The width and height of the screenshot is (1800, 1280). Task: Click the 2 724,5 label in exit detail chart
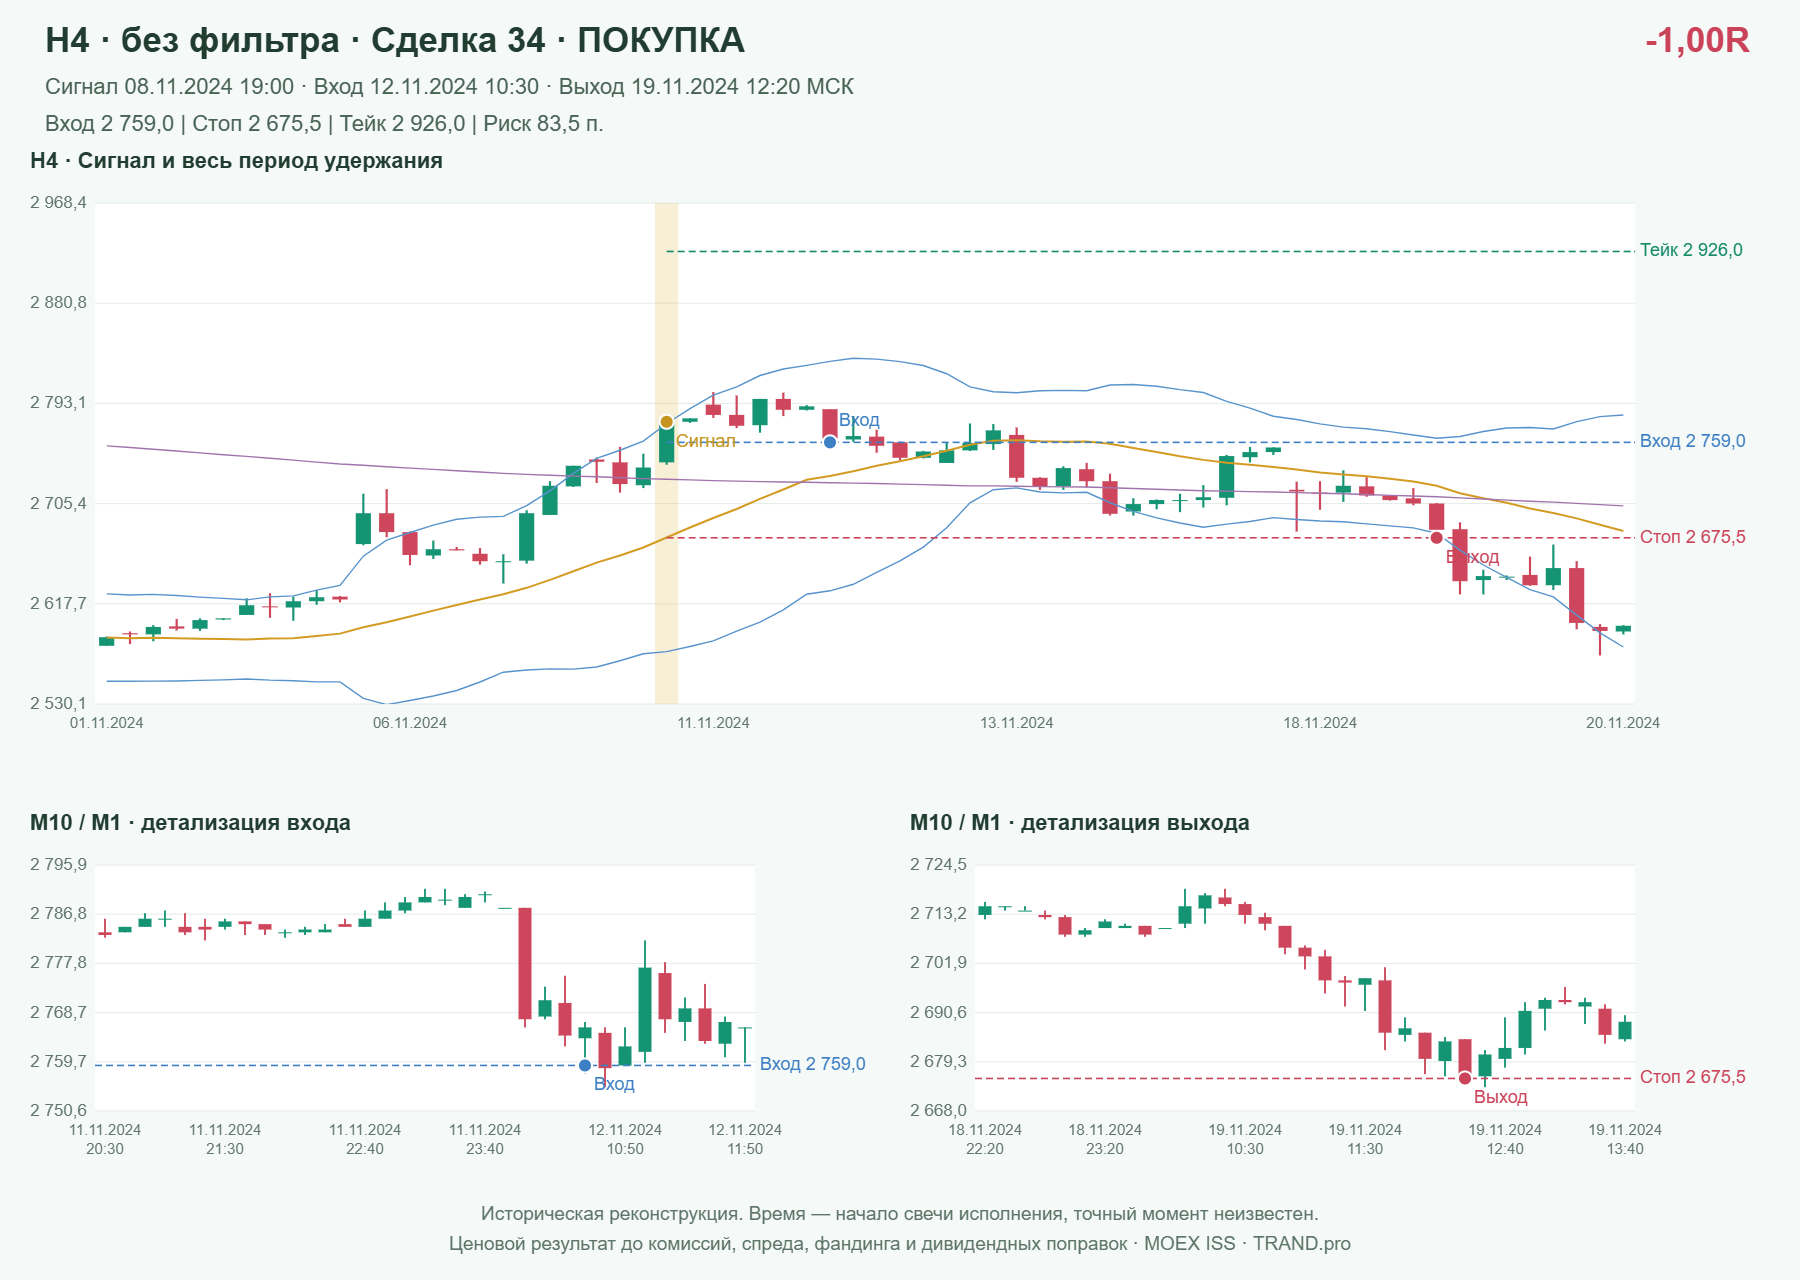pyautogui.click(x=938, y=865)
